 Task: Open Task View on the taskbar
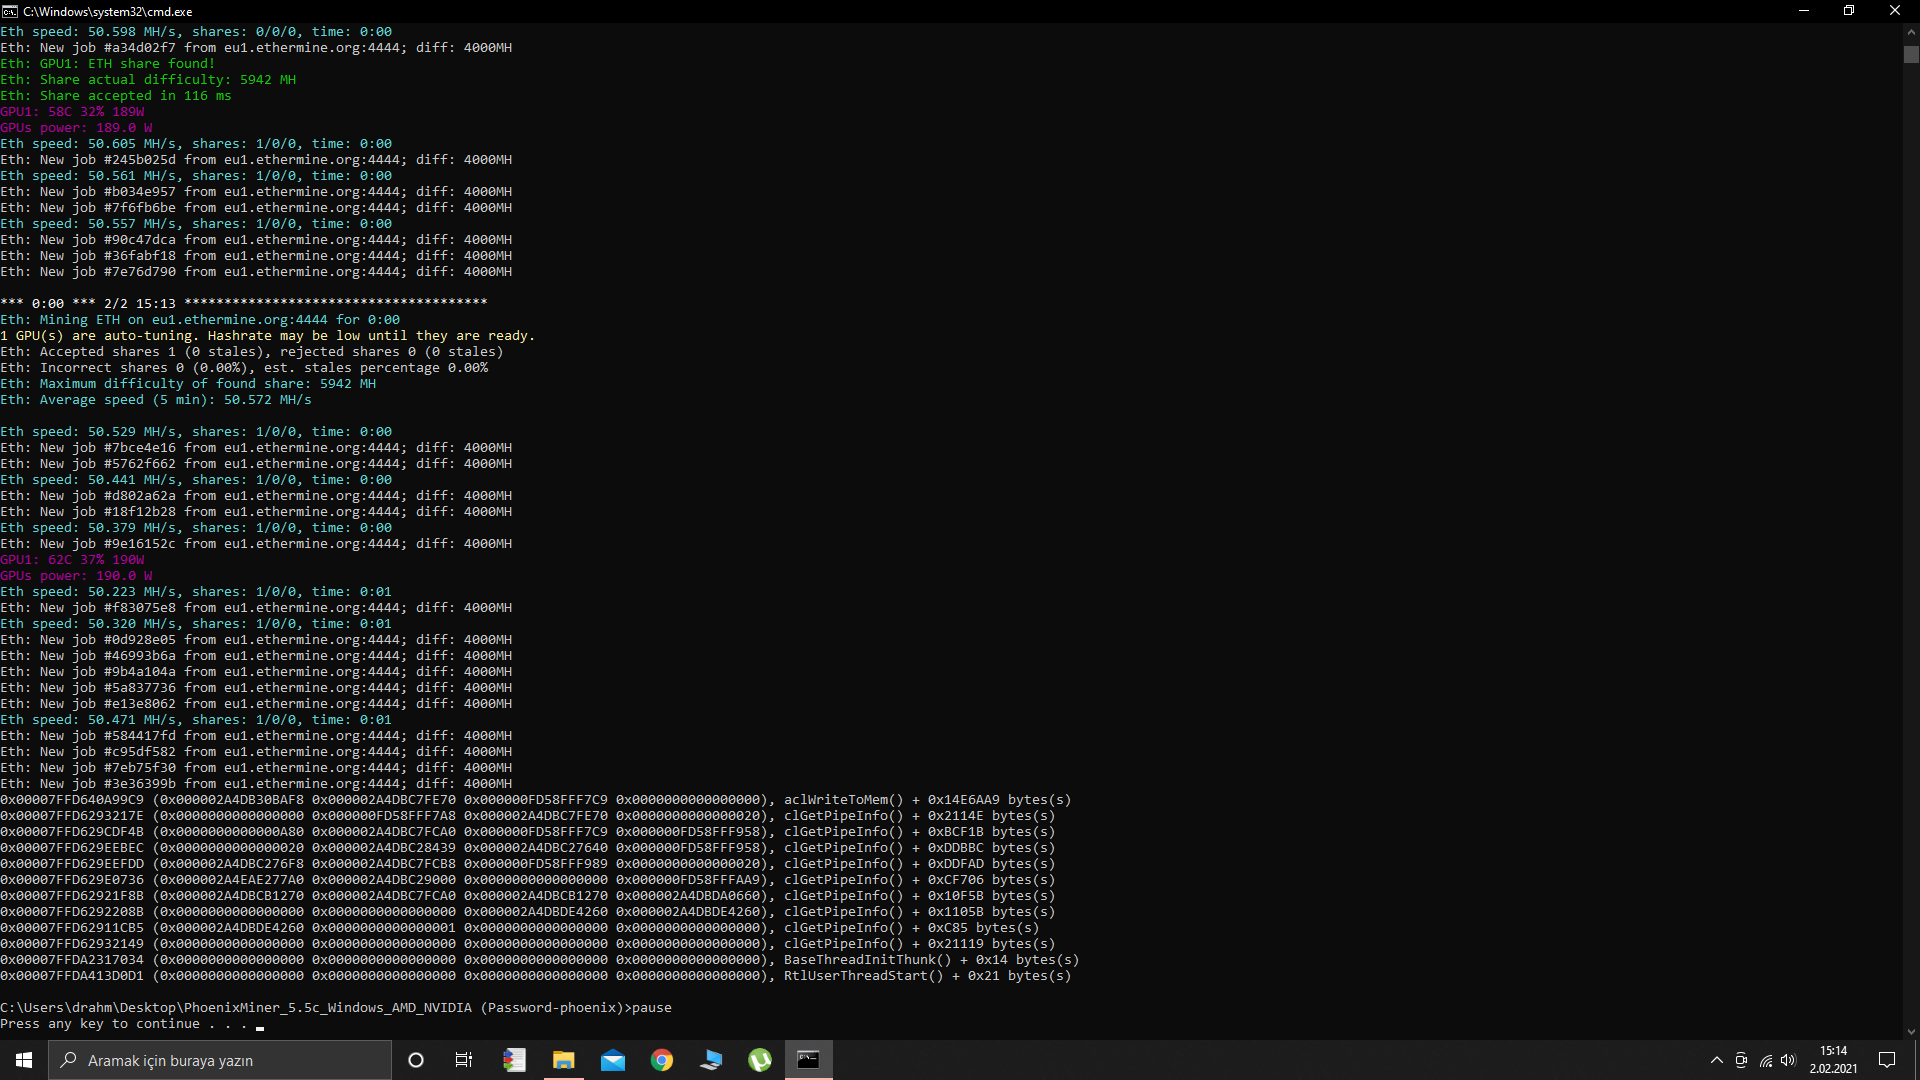(464, 1060)
